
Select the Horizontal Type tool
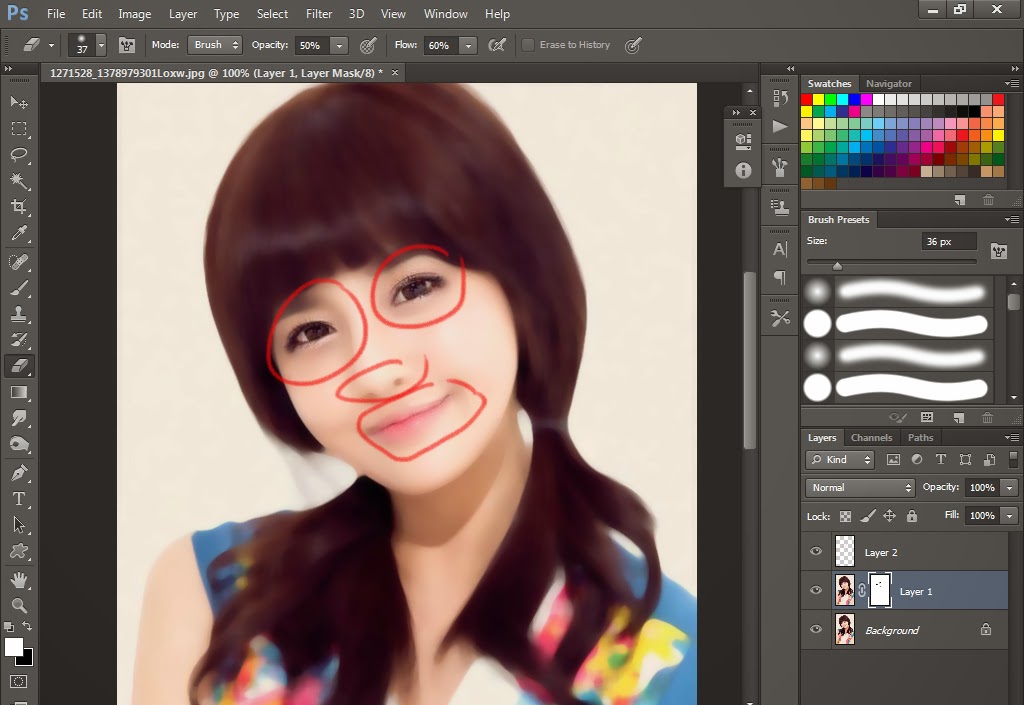19,498
